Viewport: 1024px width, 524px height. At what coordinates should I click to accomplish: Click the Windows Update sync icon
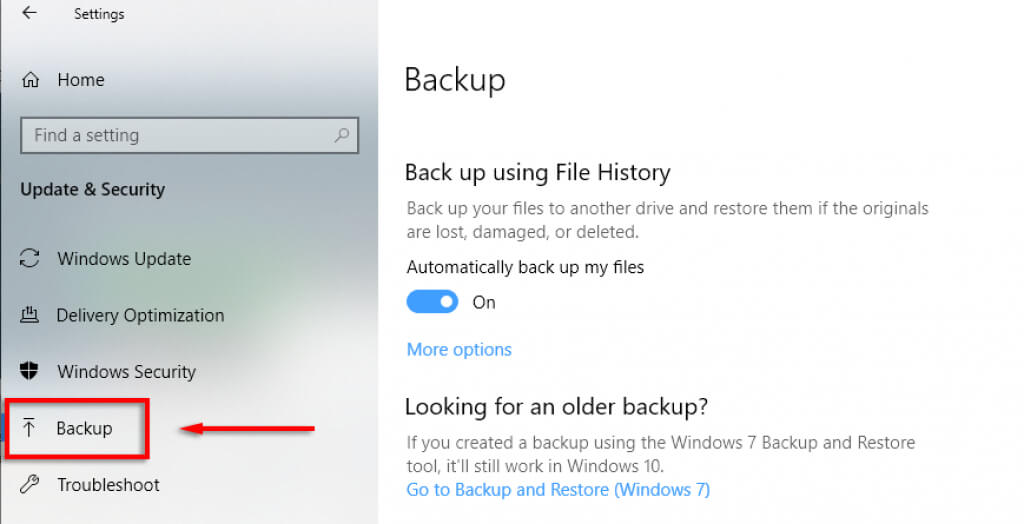click(x=30, y=259)
